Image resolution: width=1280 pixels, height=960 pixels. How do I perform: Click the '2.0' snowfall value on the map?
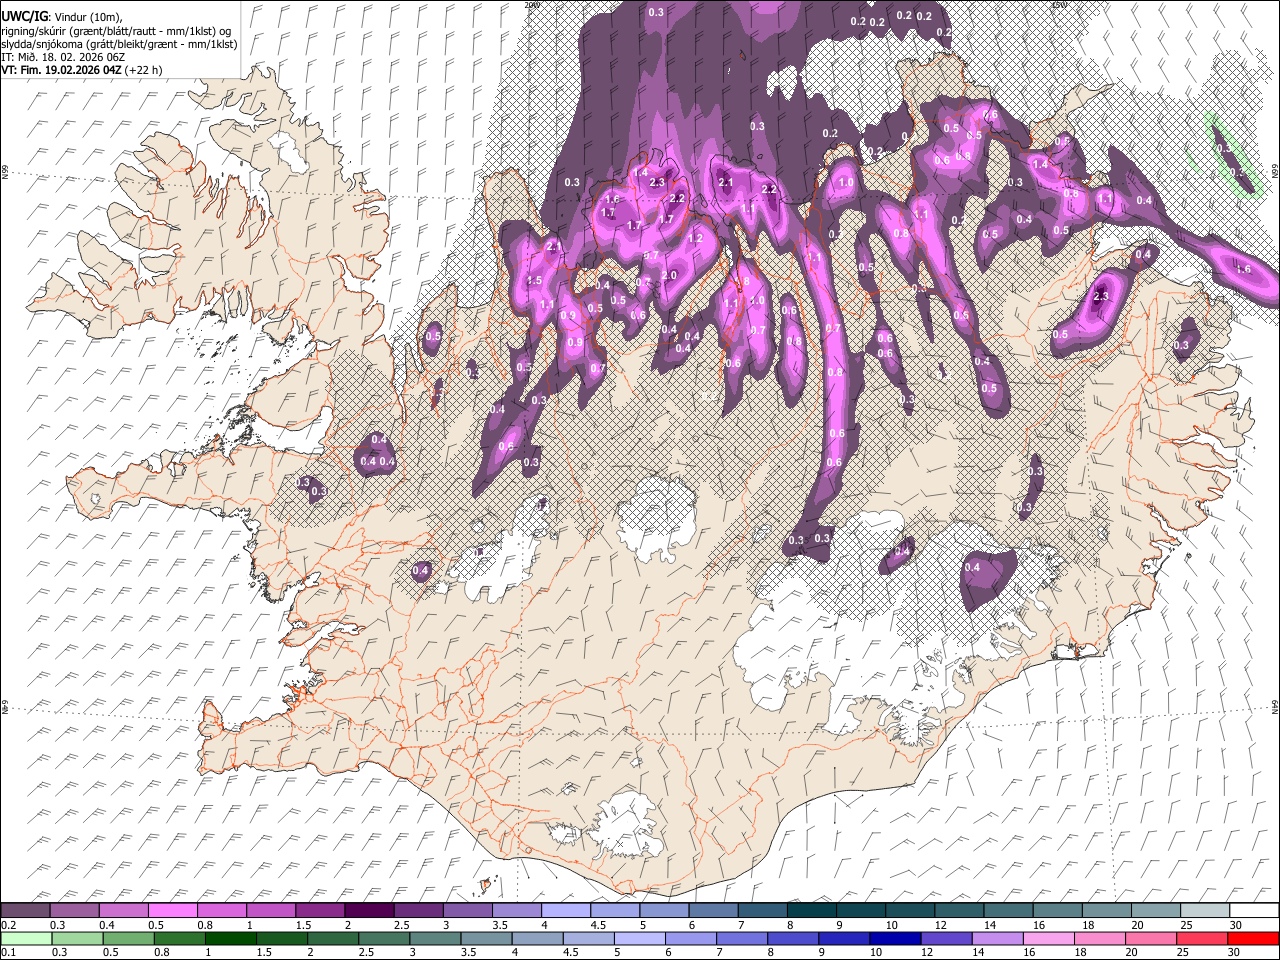(669, 276)
